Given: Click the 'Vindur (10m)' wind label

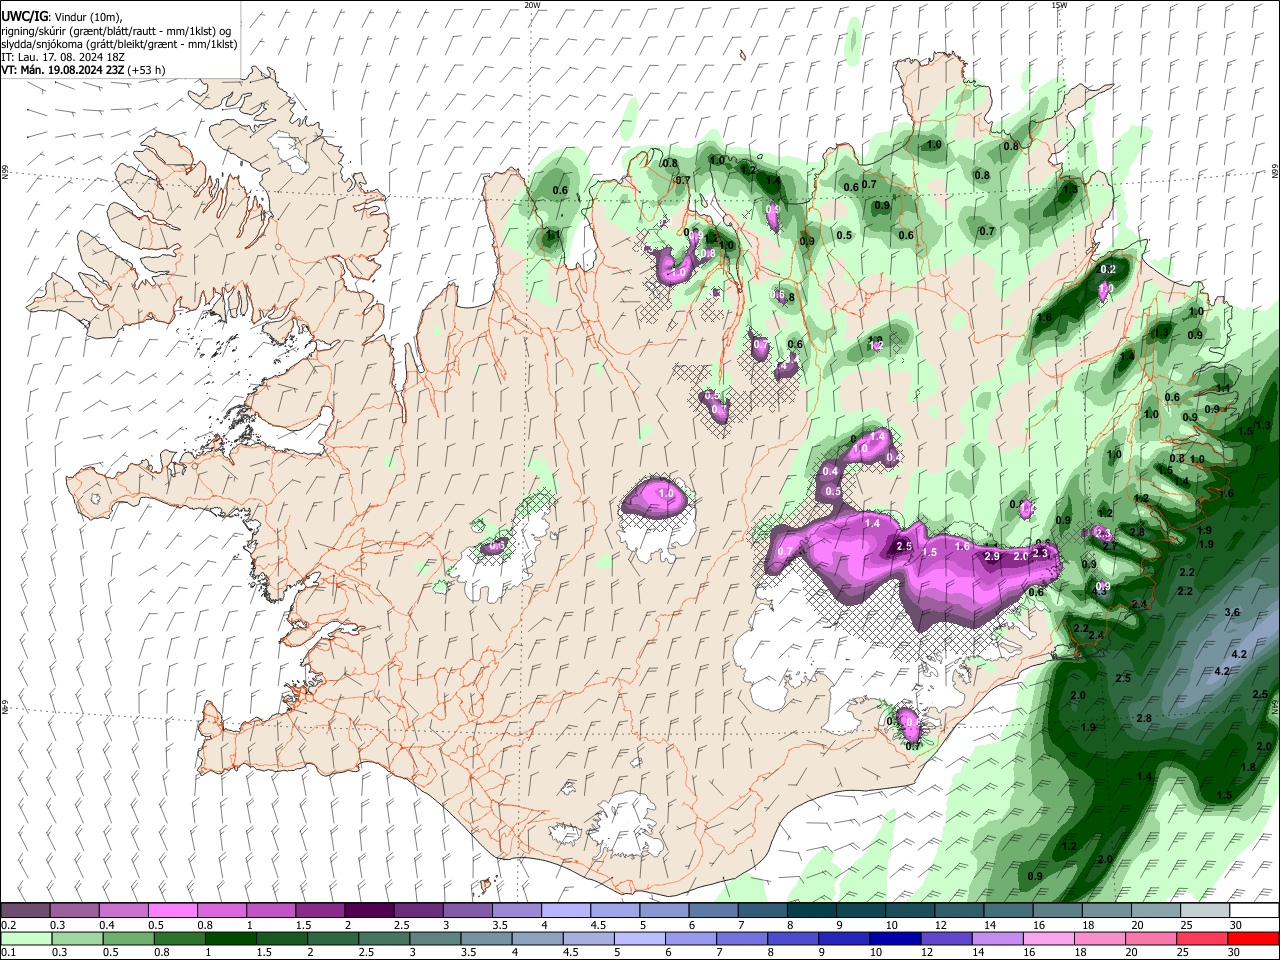Looking at the screenshot, I should pyautogui.click(x=86, y=16).
